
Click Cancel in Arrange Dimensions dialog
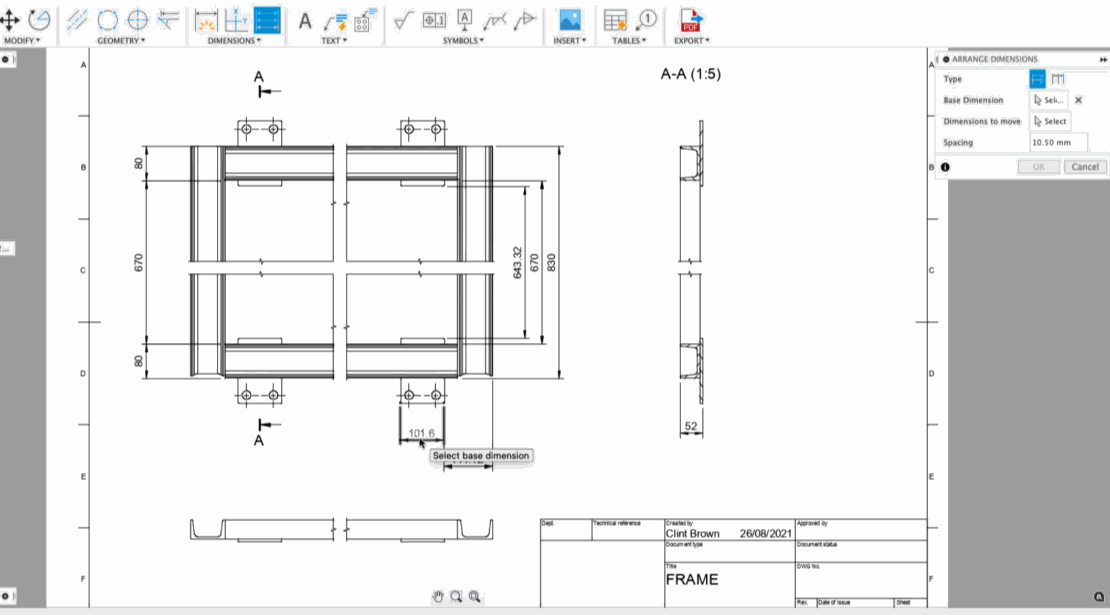point(1085,166)
